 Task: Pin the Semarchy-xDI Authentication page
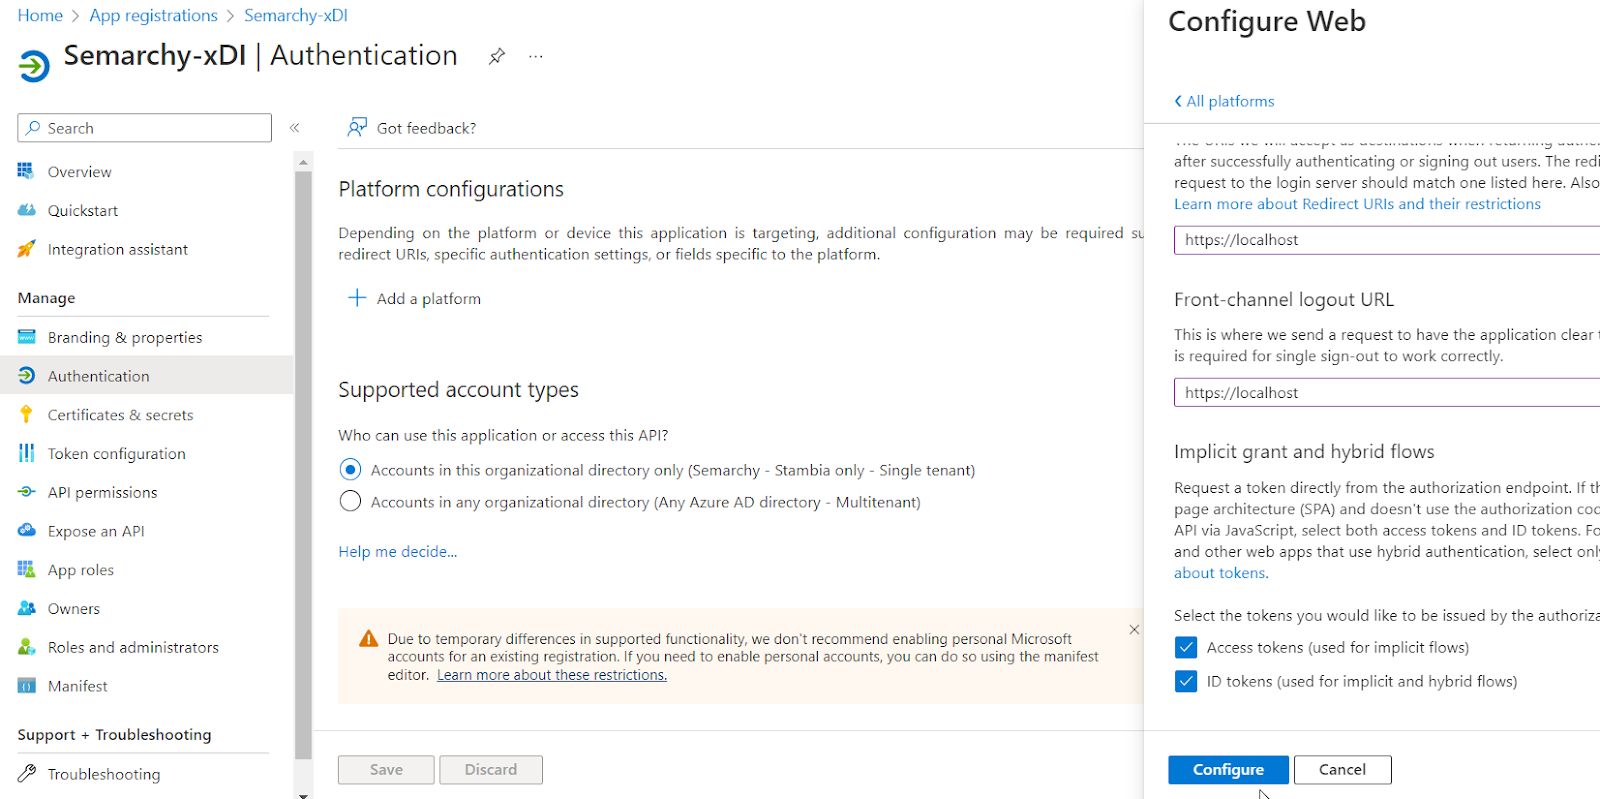pyautogui.click(x=496, y=56)
